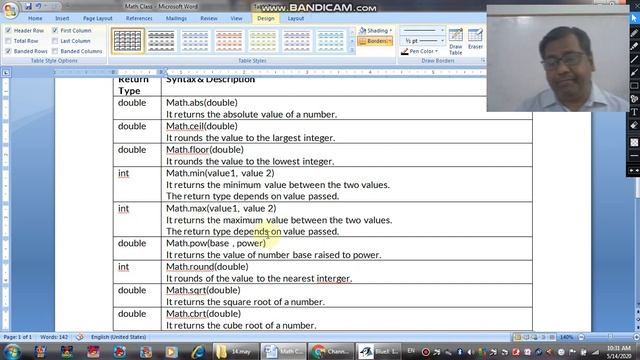Apply the red accent table style thumbnail
Screen dimensions: 640x360
[229, 41]
